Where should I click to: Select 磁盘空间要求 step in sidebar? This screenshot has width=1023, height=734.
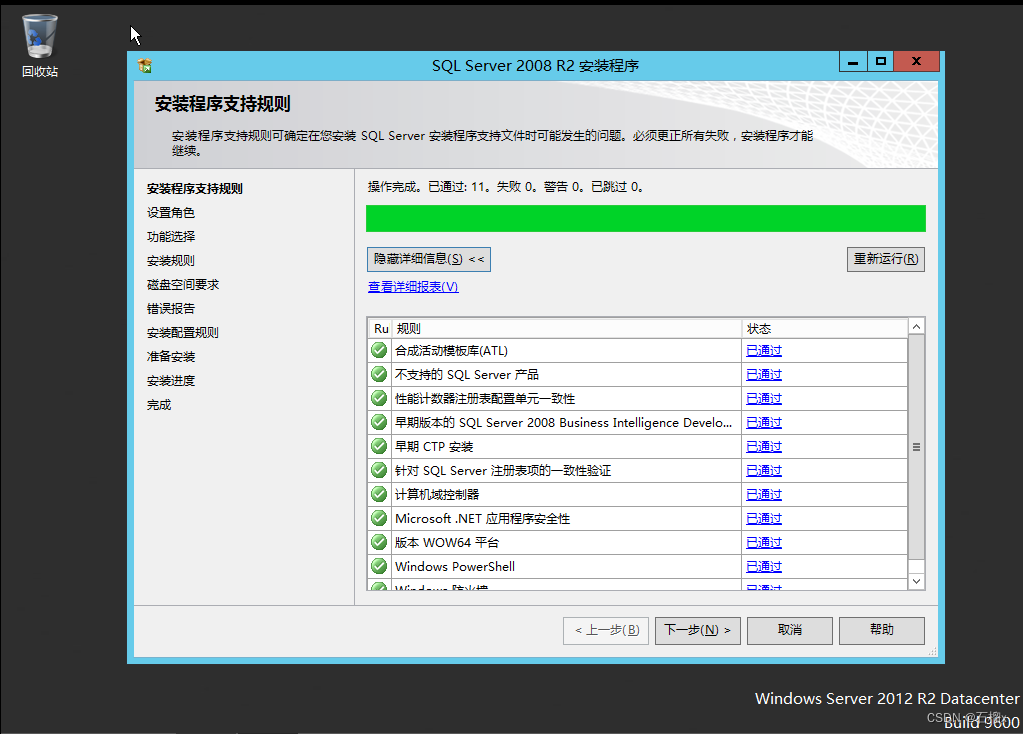click(x=183, y=284)
